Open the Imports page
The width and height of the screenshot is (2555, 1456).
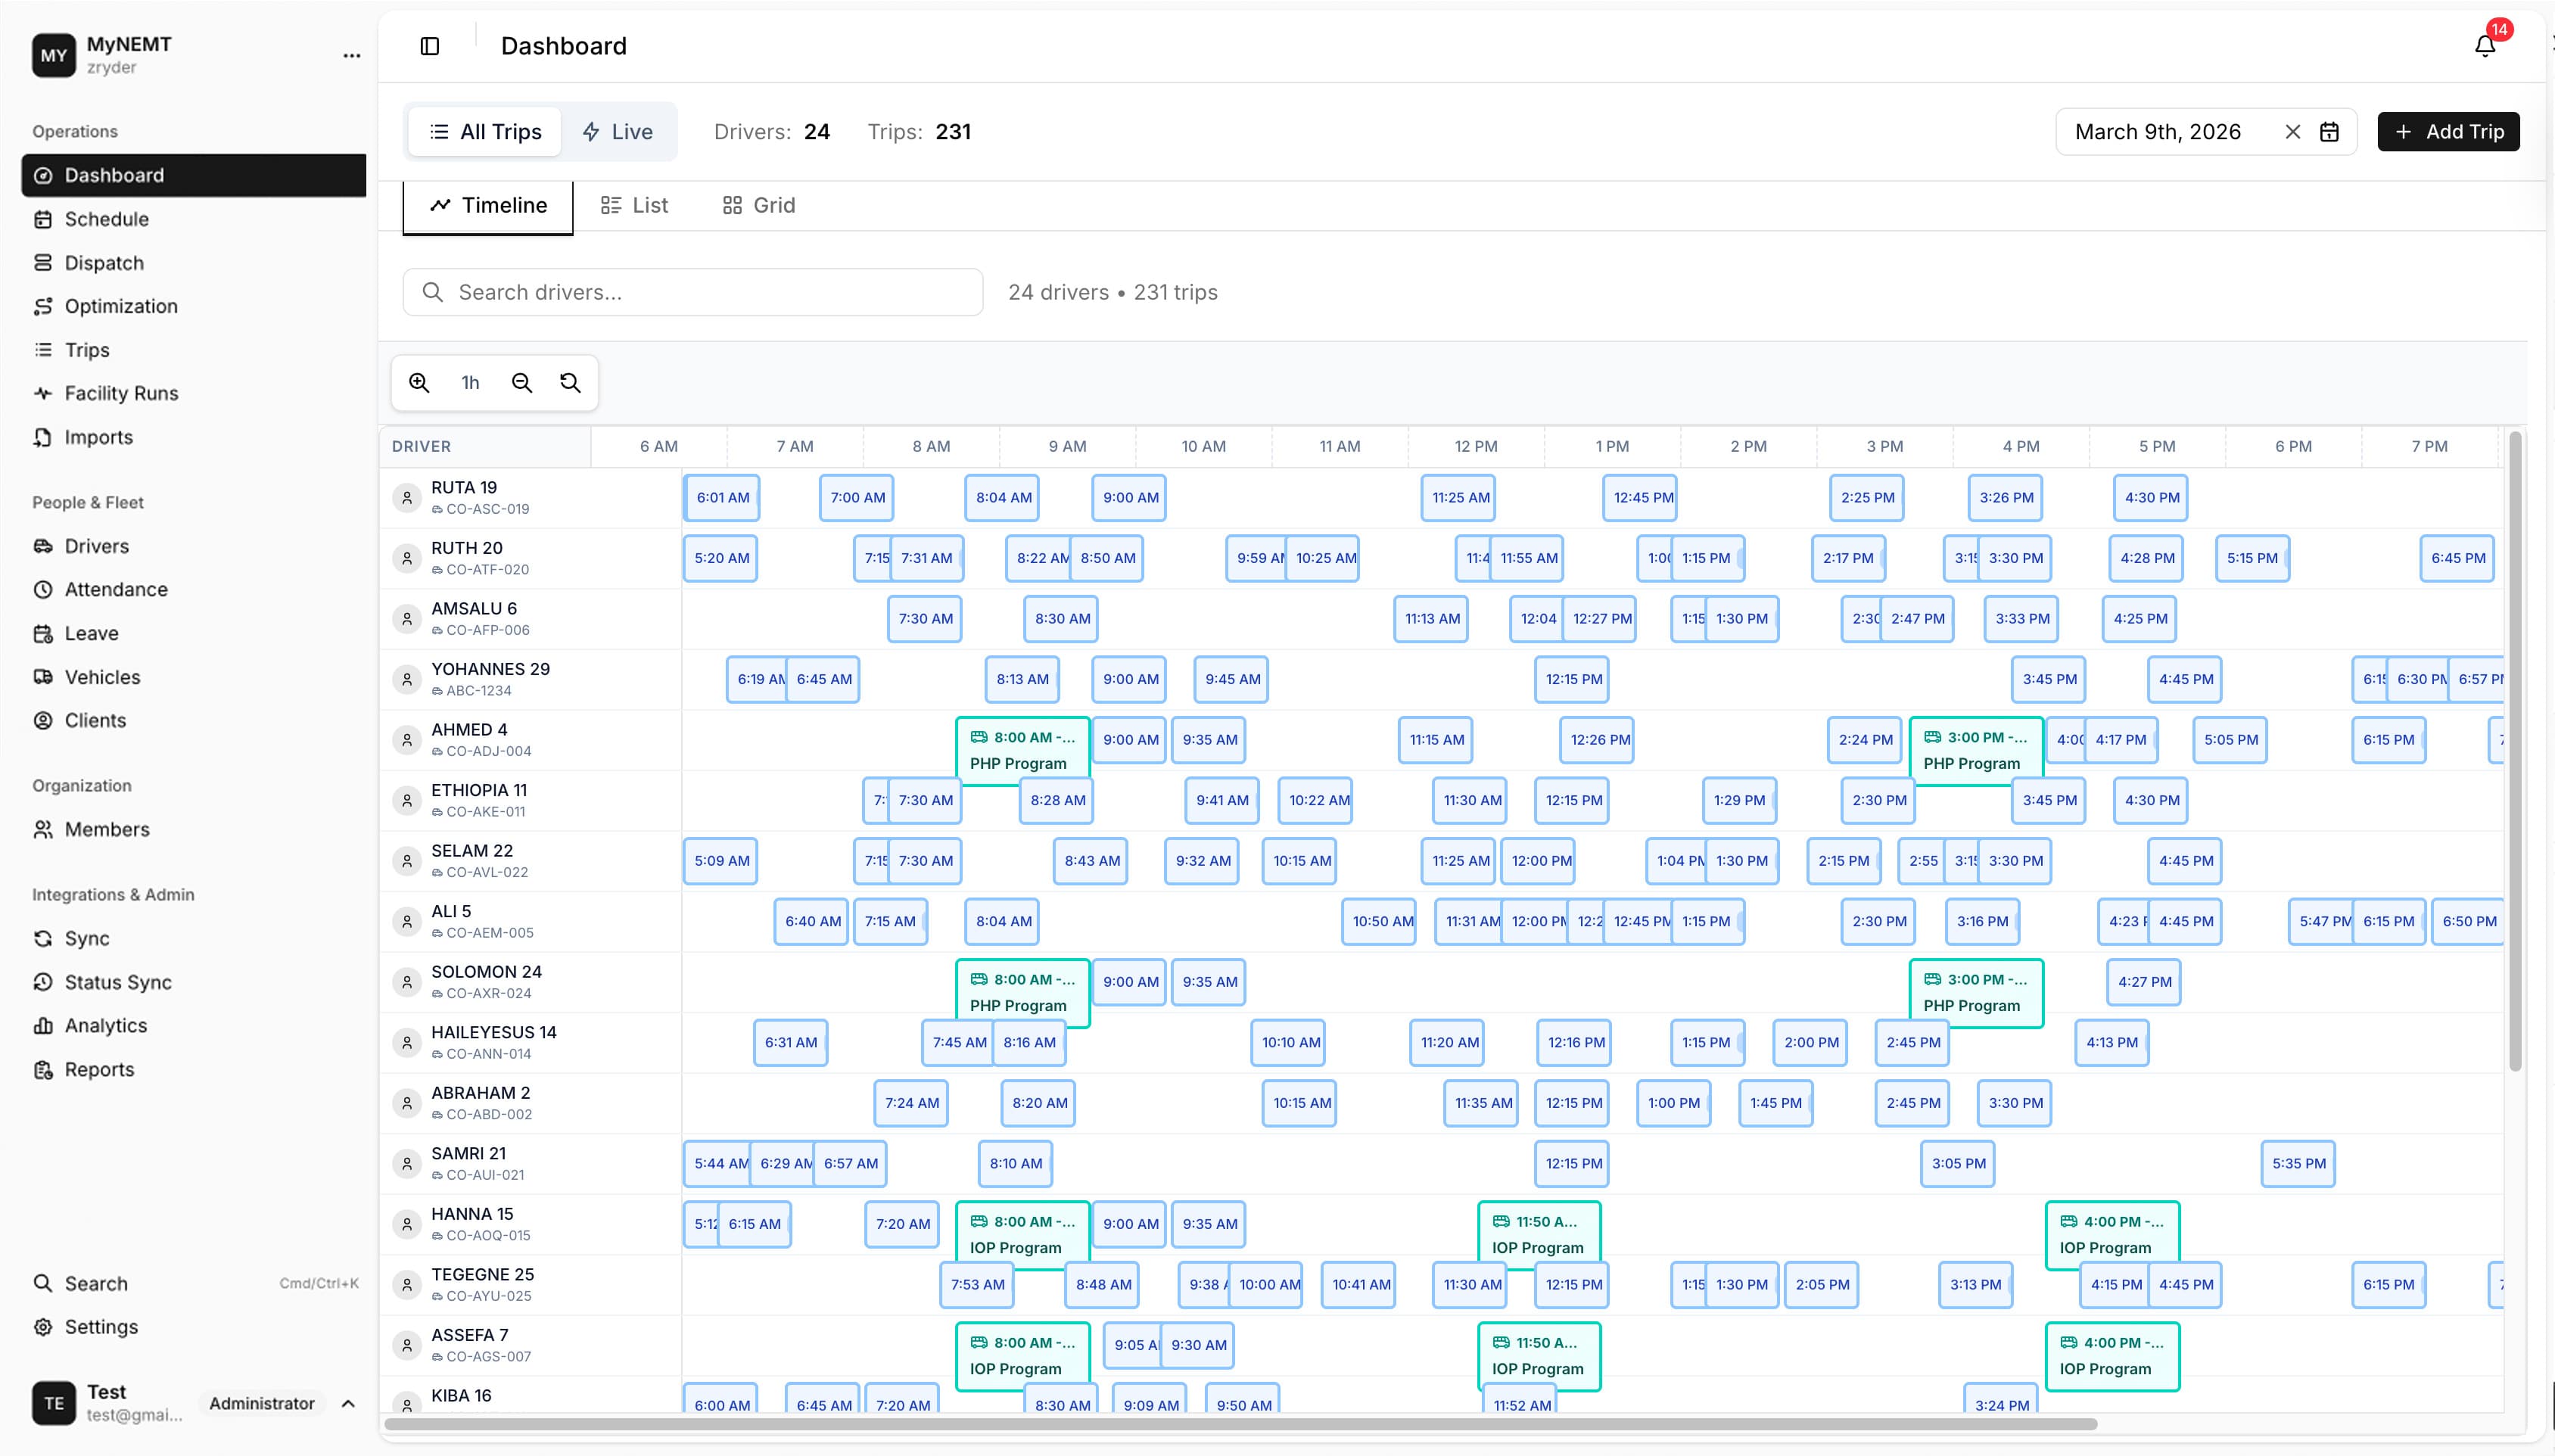98,437
